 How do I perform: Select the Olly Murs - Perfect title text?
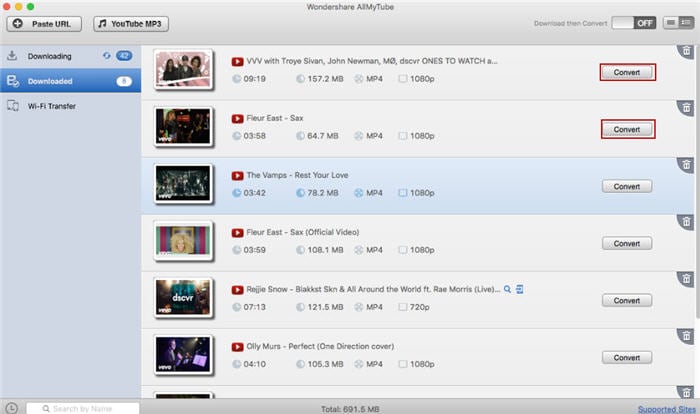pos(320,346)
